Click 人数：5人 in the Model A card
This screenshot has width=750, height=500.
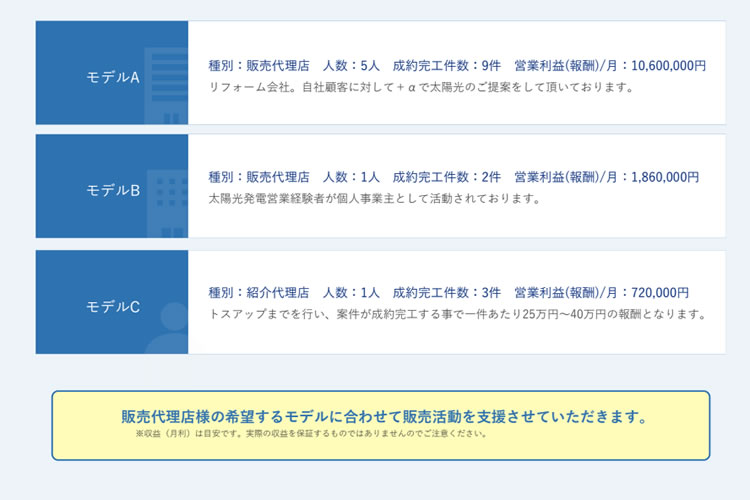pyautogui.click(x=352, y=66)
